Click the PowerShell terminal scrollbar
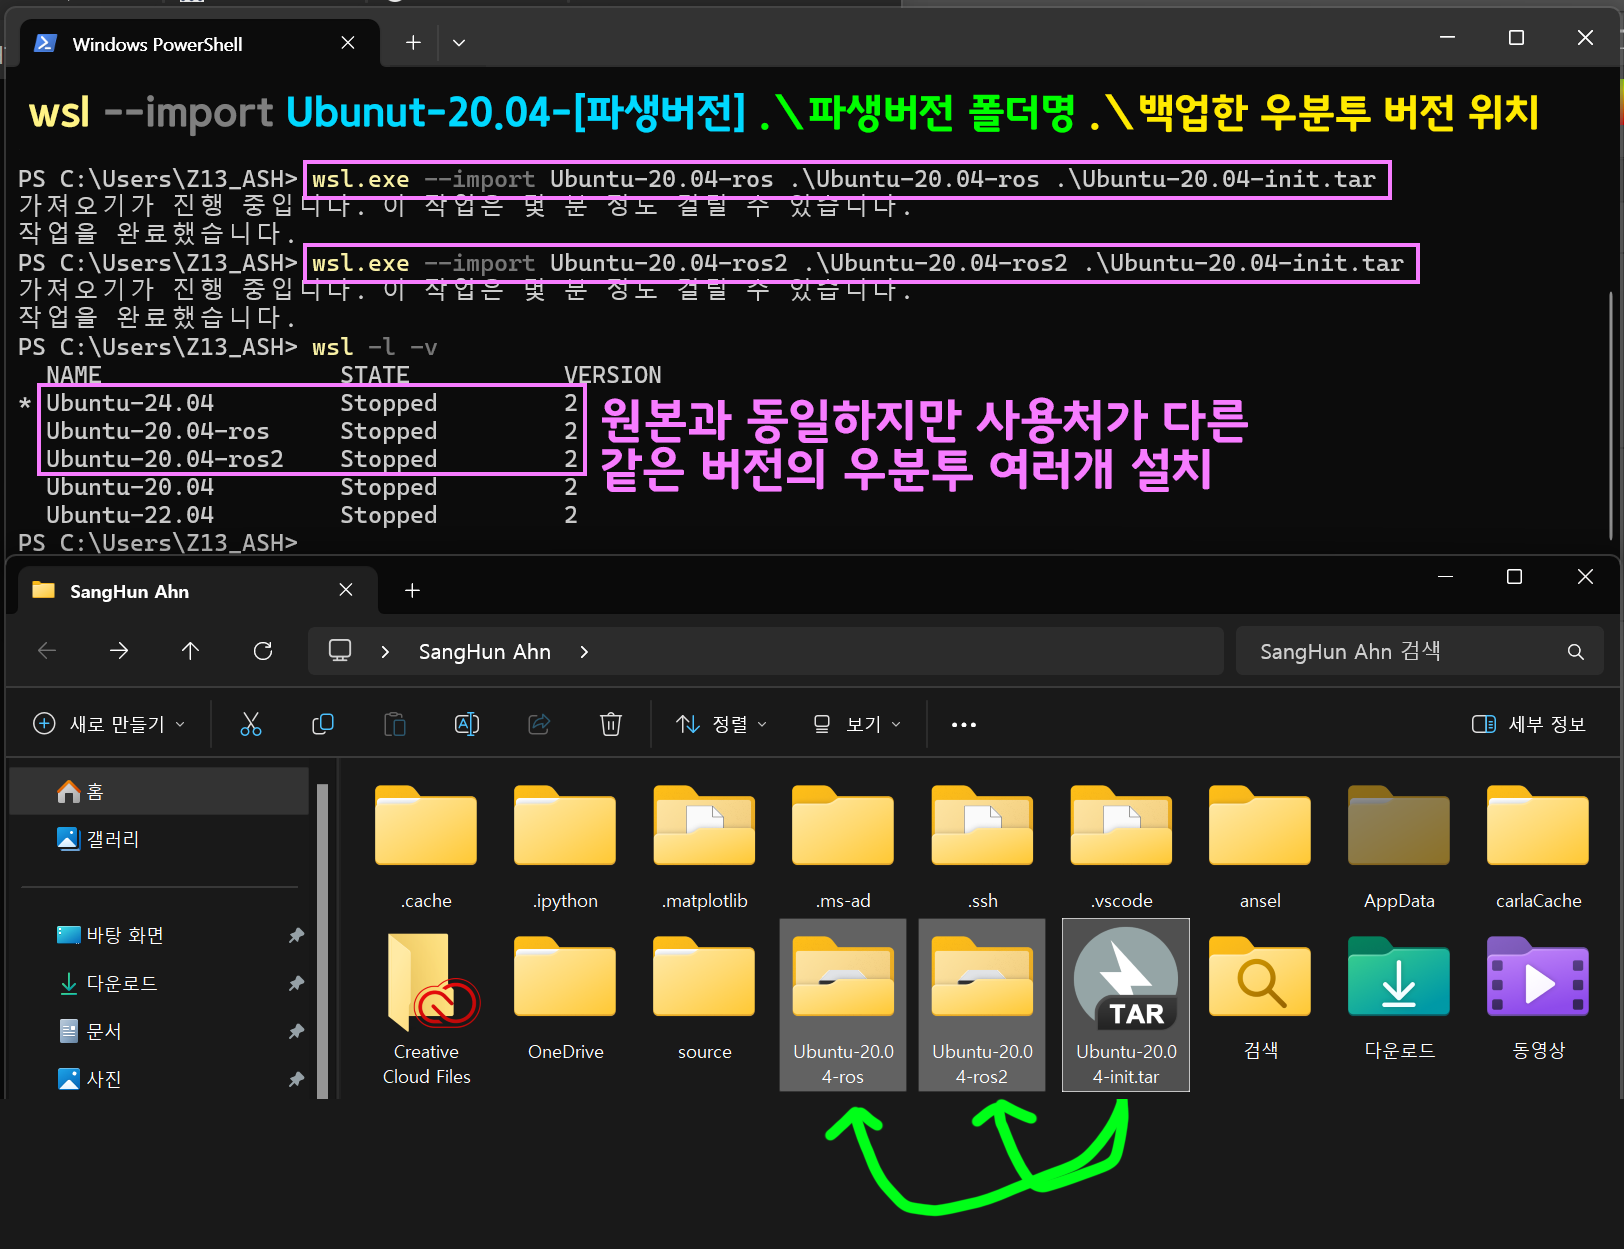This screenshot has height=1249, width=1624. [x=1611, y=418]
